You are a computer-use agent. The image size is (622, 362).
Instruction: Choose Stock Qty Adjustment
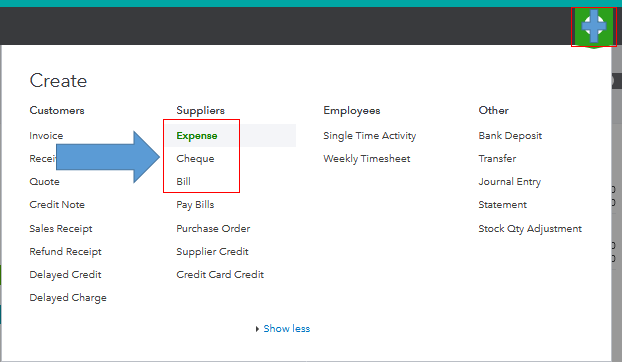point(530,229)
